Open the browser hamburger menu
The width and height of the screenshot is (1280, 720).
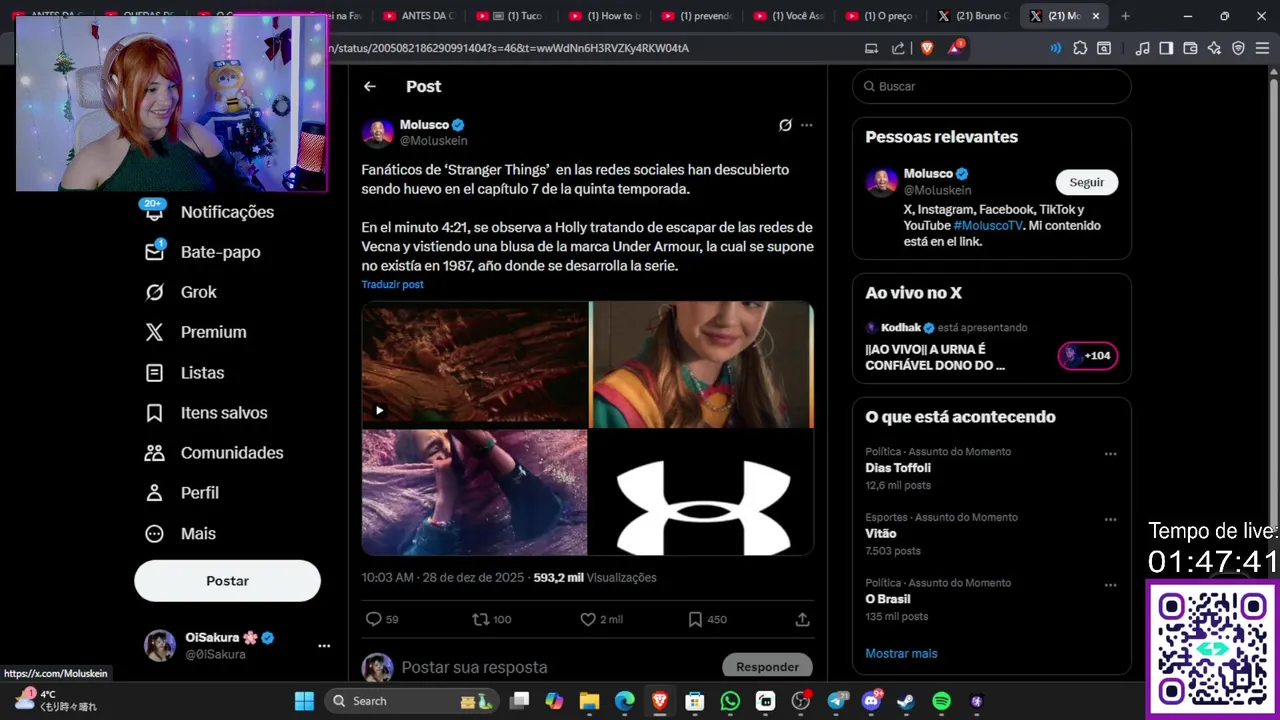pos(1262,48)
